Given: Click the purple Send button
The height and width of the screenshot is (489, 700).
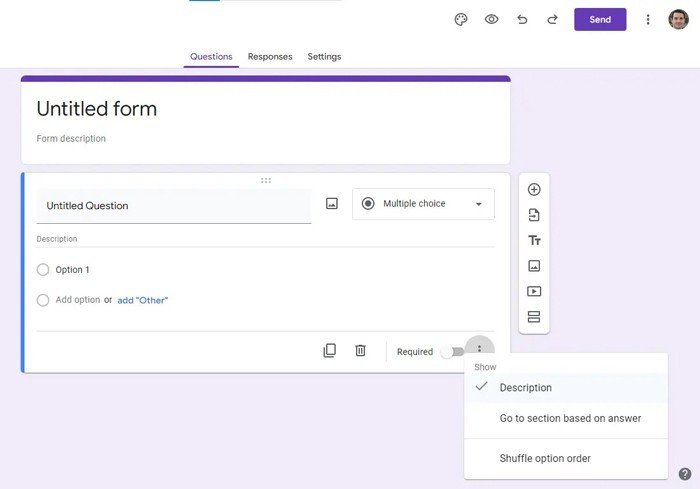Looking at the screenshot, I should 600,20.
